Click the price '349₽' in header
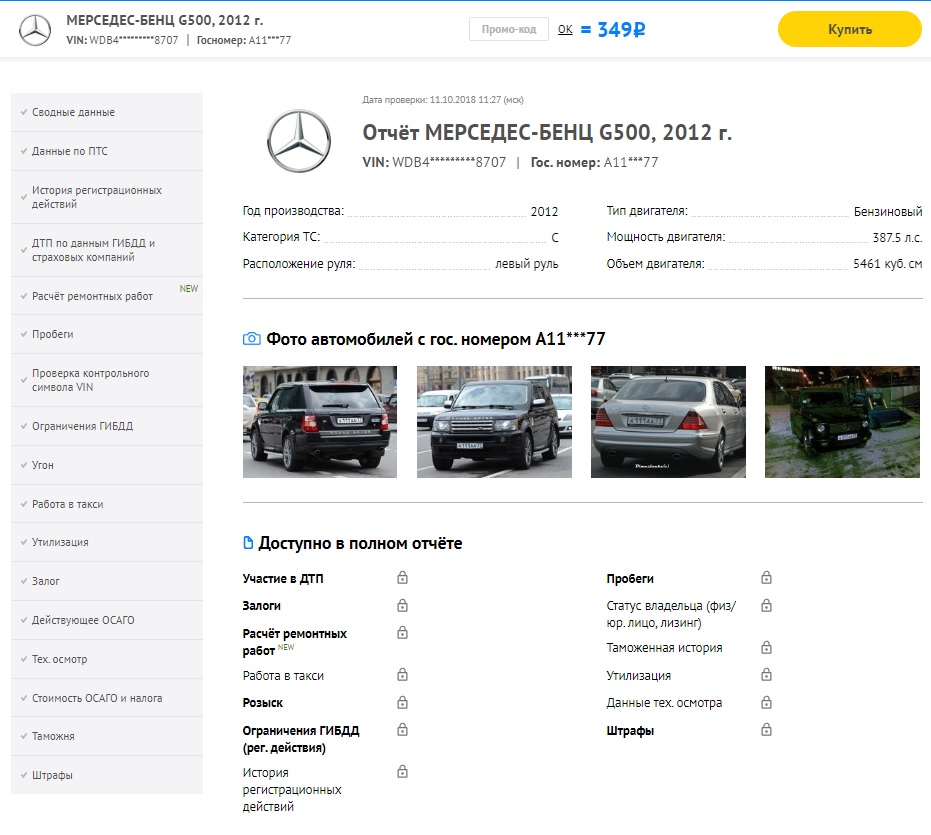 coord(621,29)
